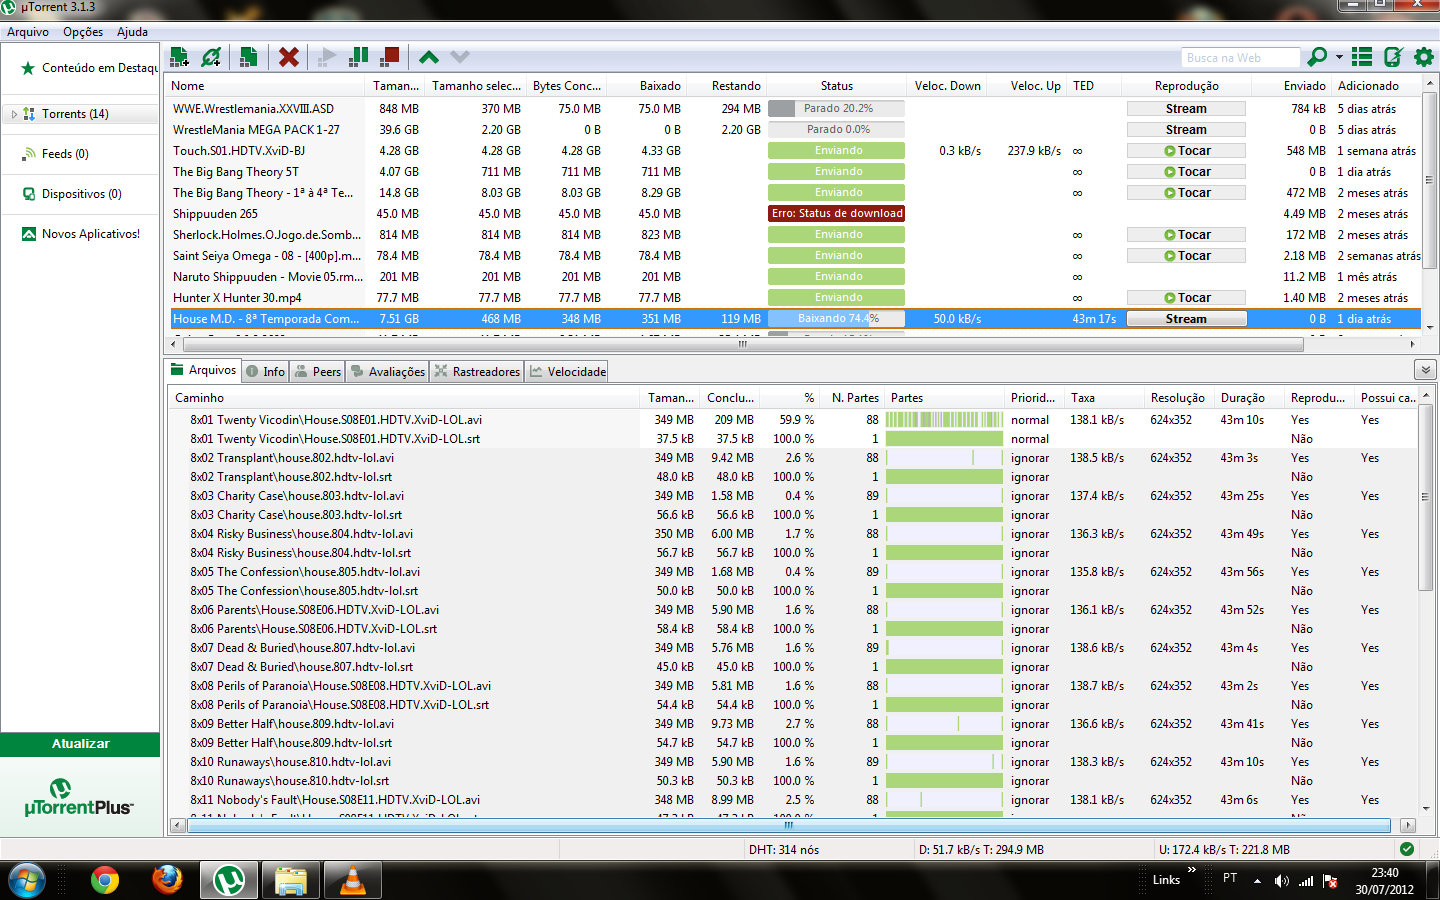Switch to the Rastreadores tab
This screenshot has width=1440, height=900.
pyautogui.click(x=477, y=372)
